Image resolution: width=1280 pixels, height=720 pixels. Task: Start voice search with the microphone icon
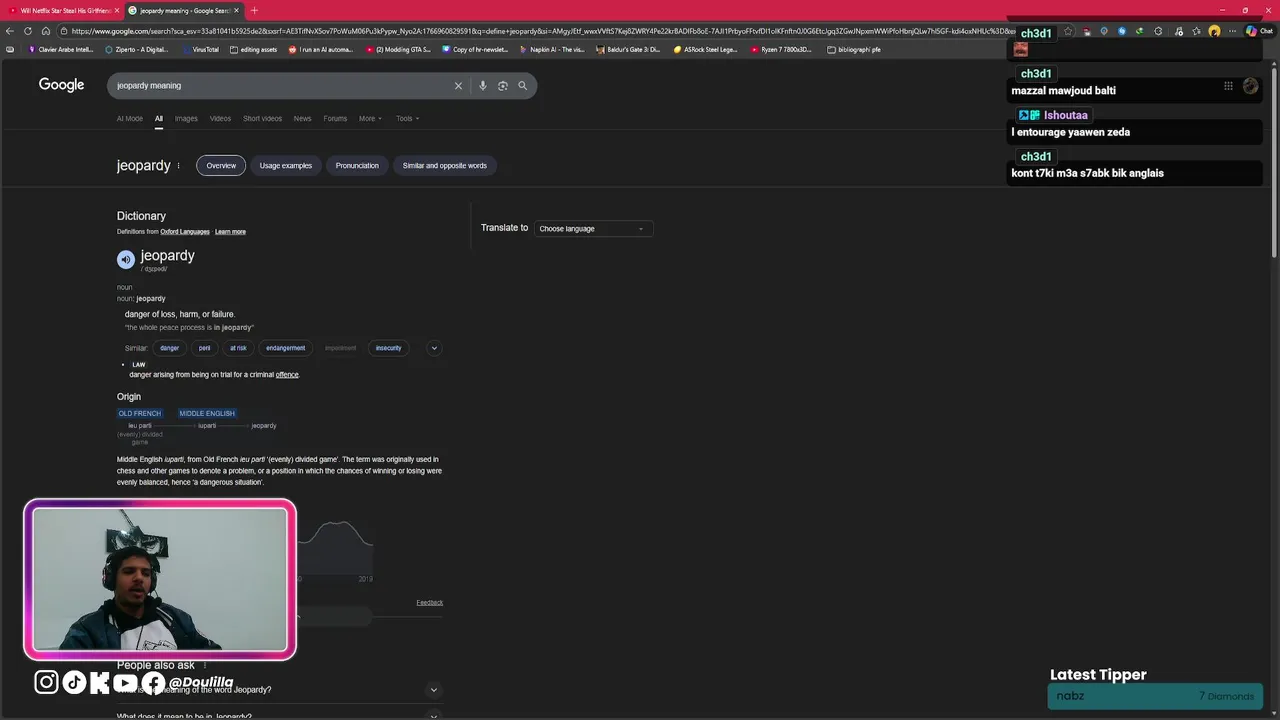[482, 86]
